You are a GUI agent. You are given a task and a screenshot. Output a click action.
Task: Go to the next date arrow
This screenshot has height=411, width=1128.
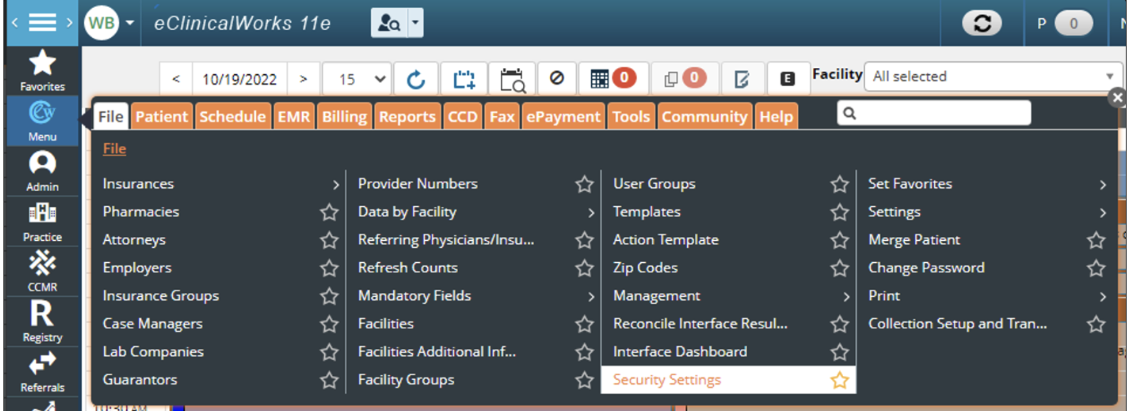304,79
